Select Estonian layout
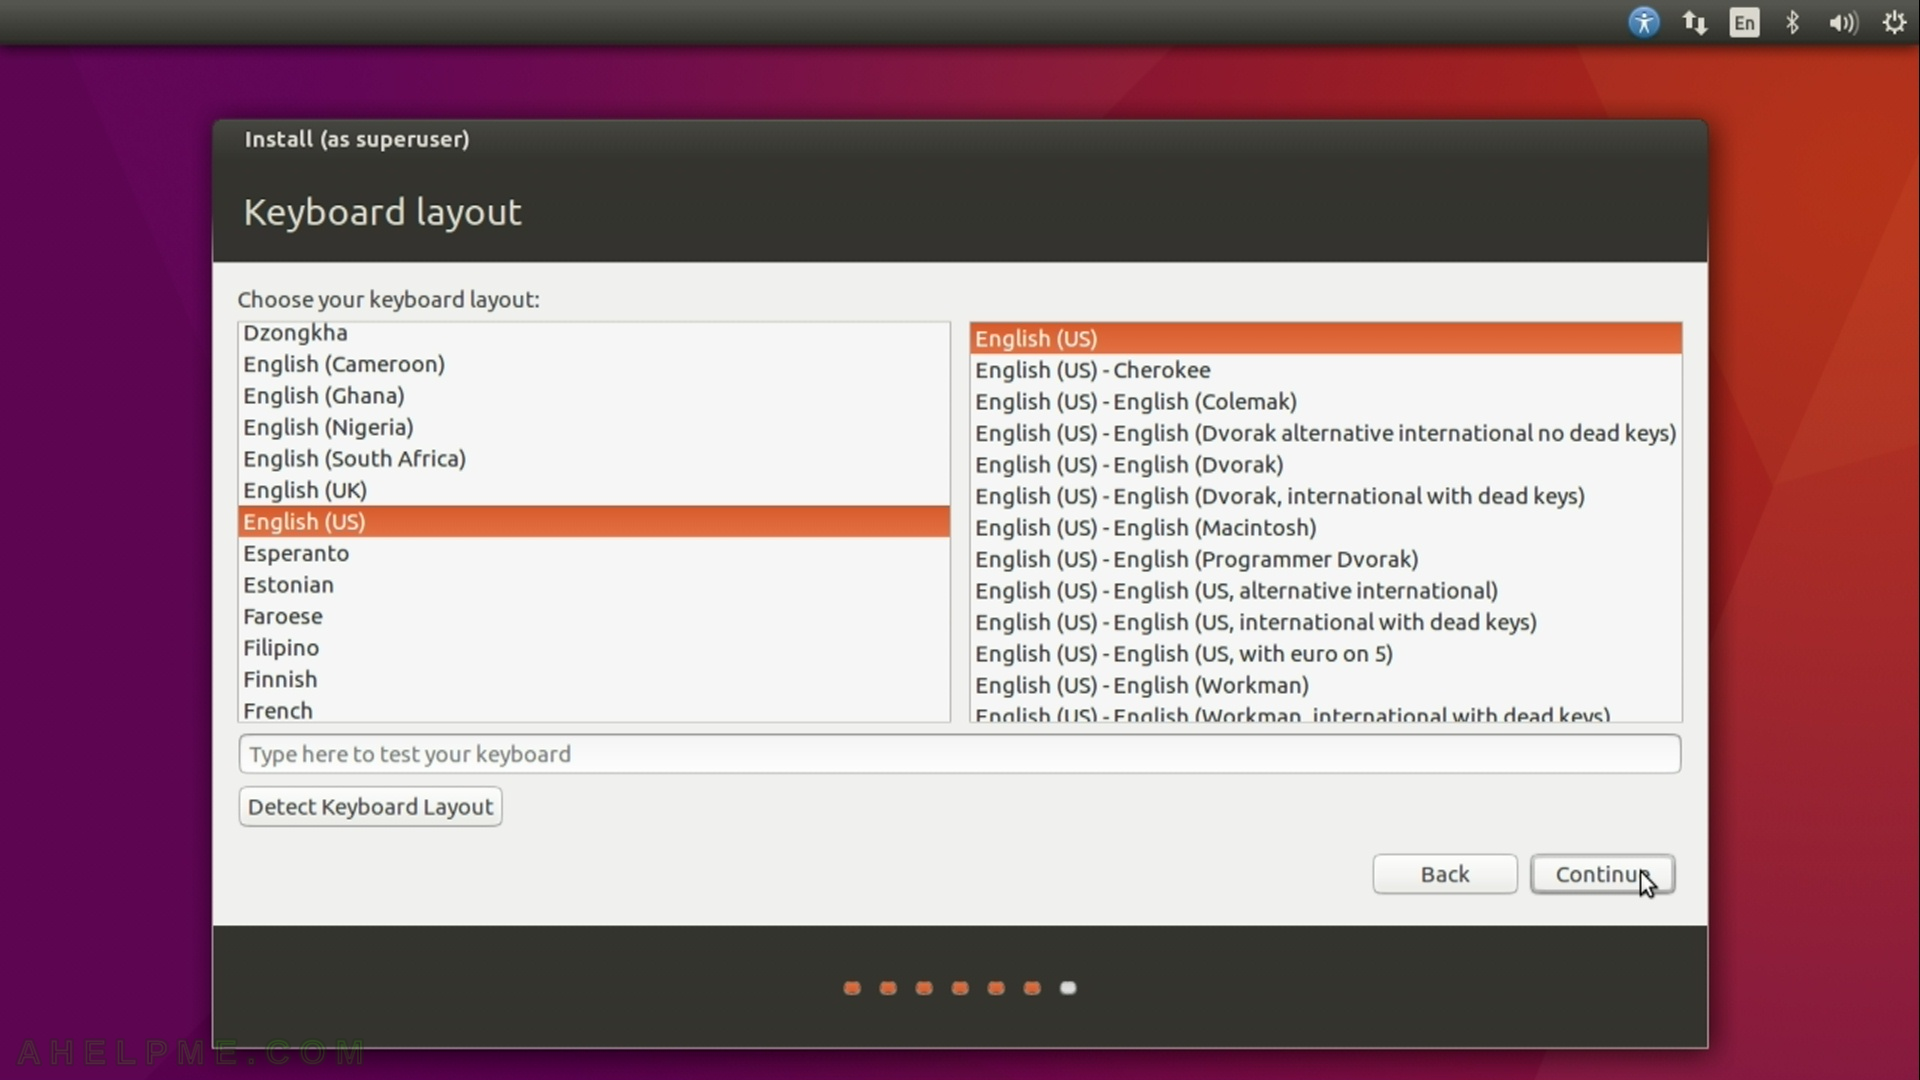Image resolution: width=1920 pixels, height=1080 pixels. pyautogui.click(x=594, y=585)
